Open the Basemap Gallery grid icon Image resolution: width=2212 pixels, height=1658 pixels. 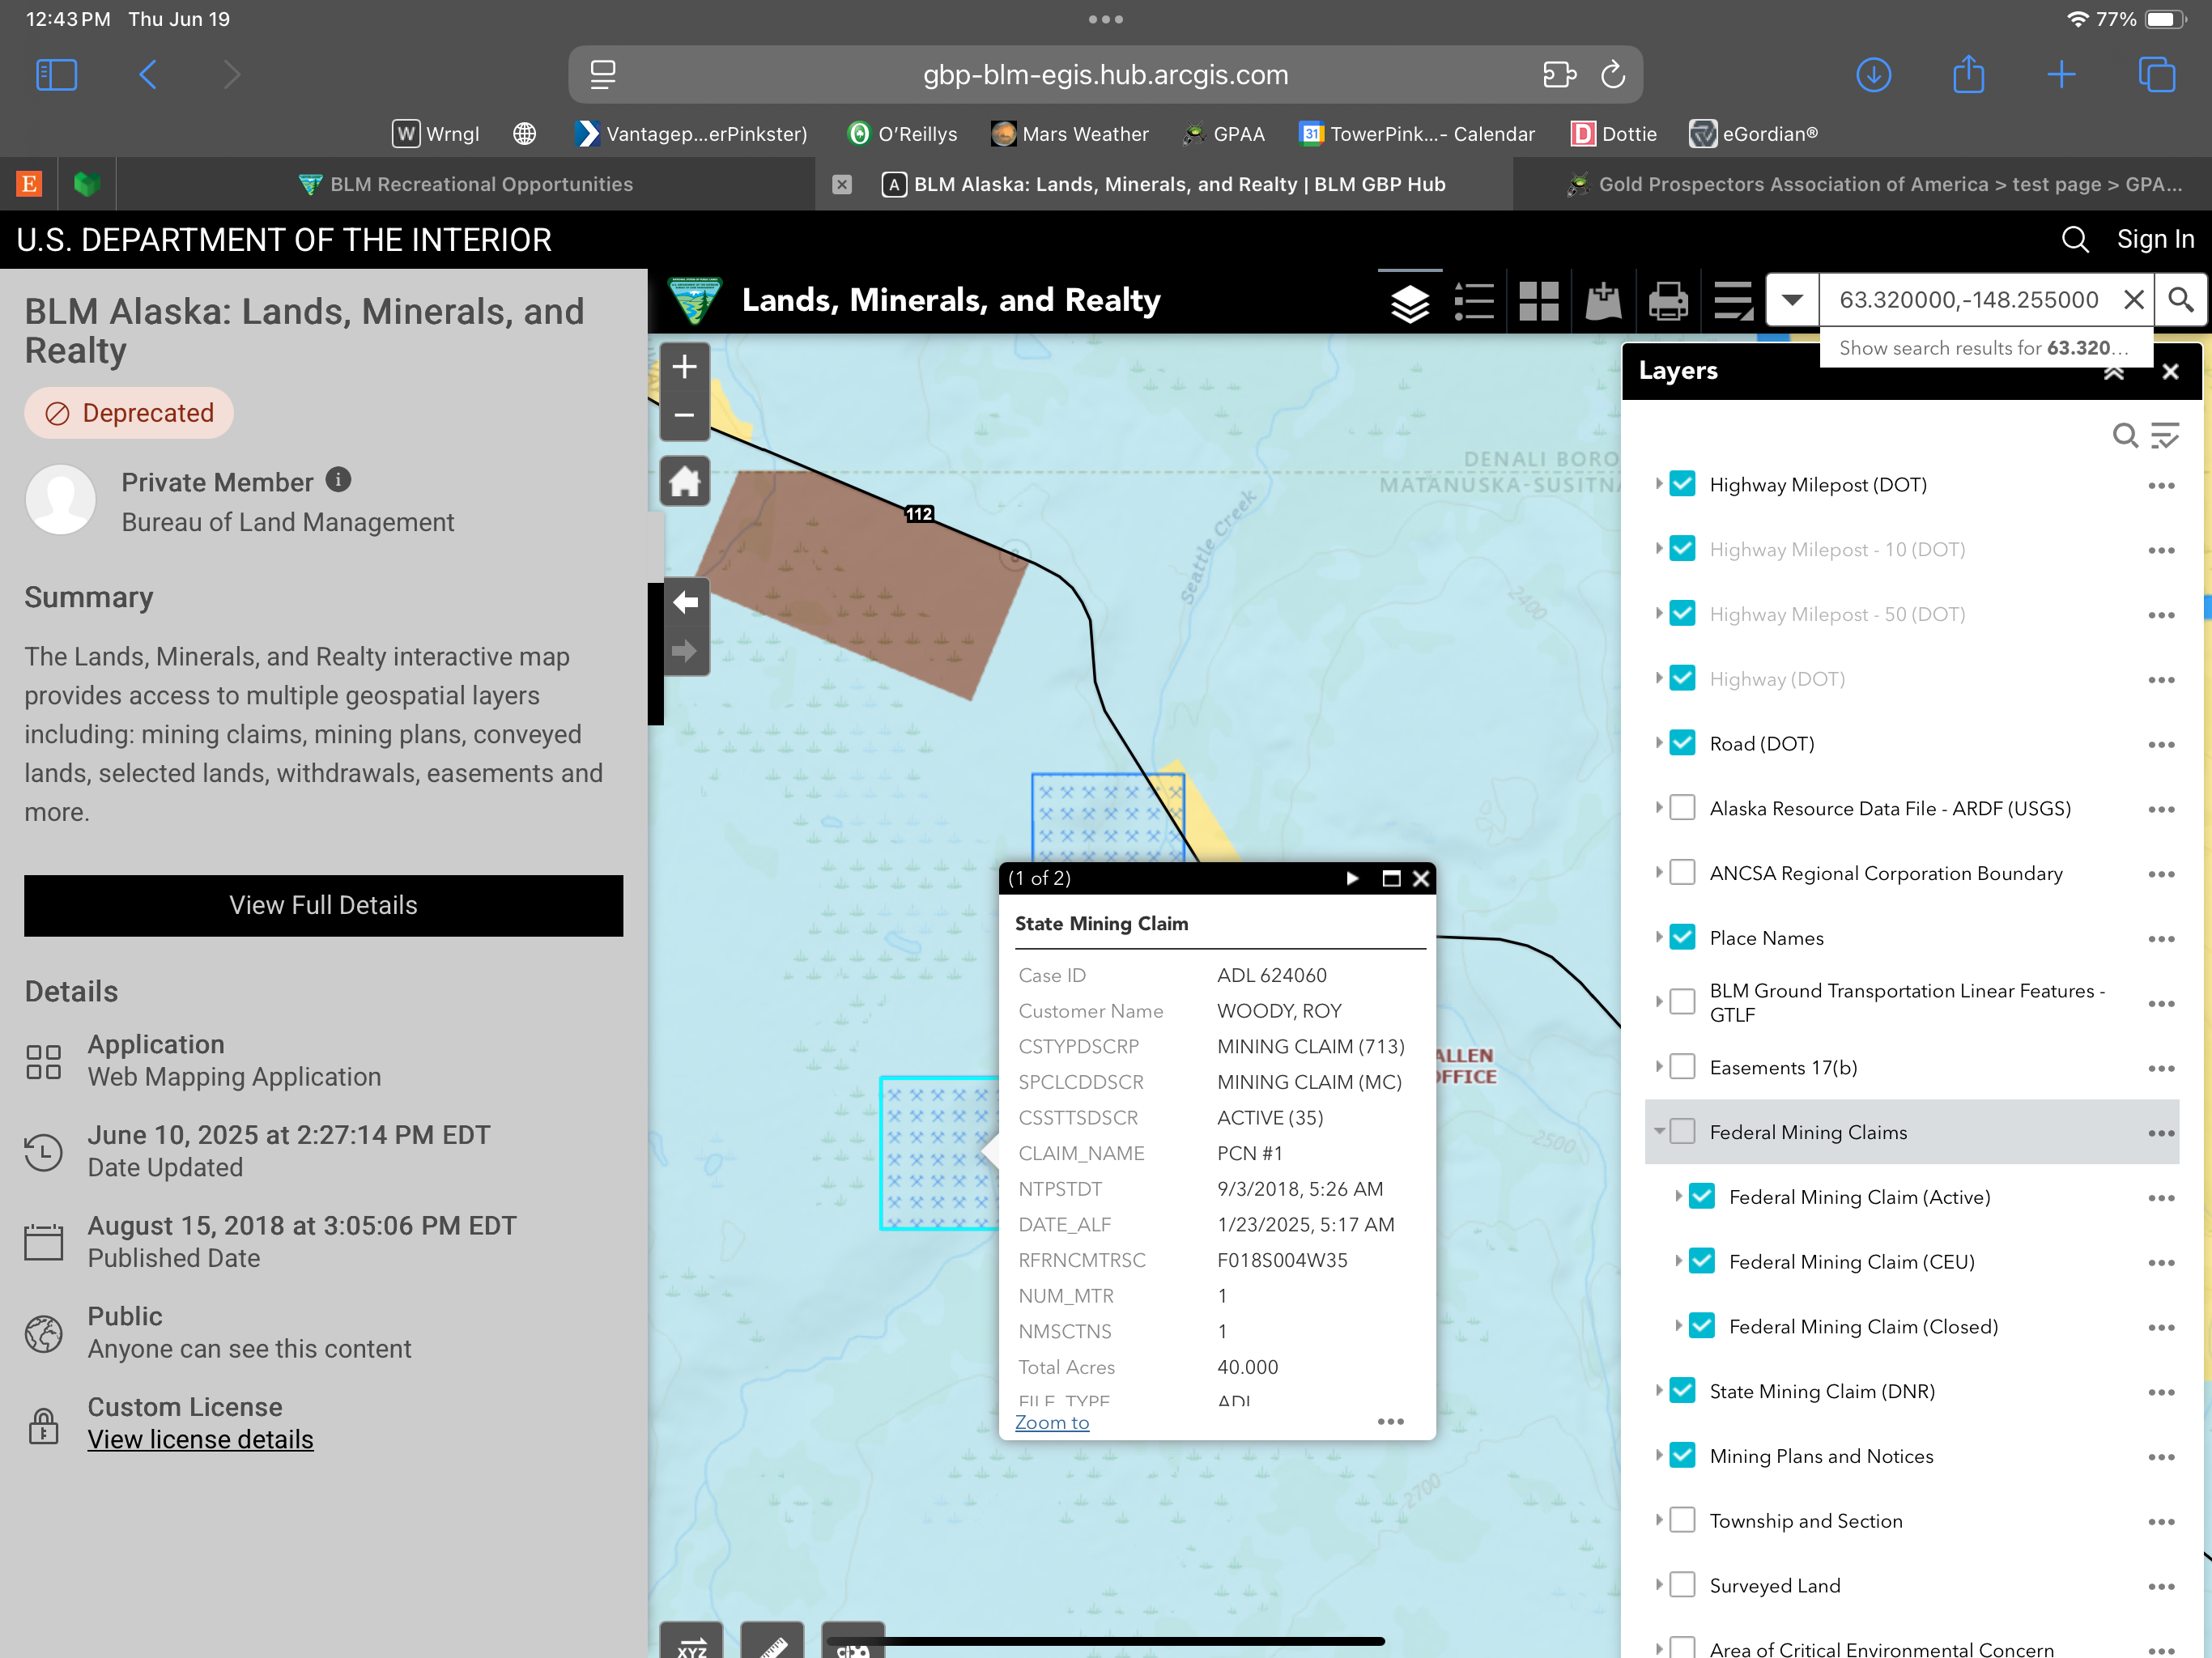(1538, 301)
